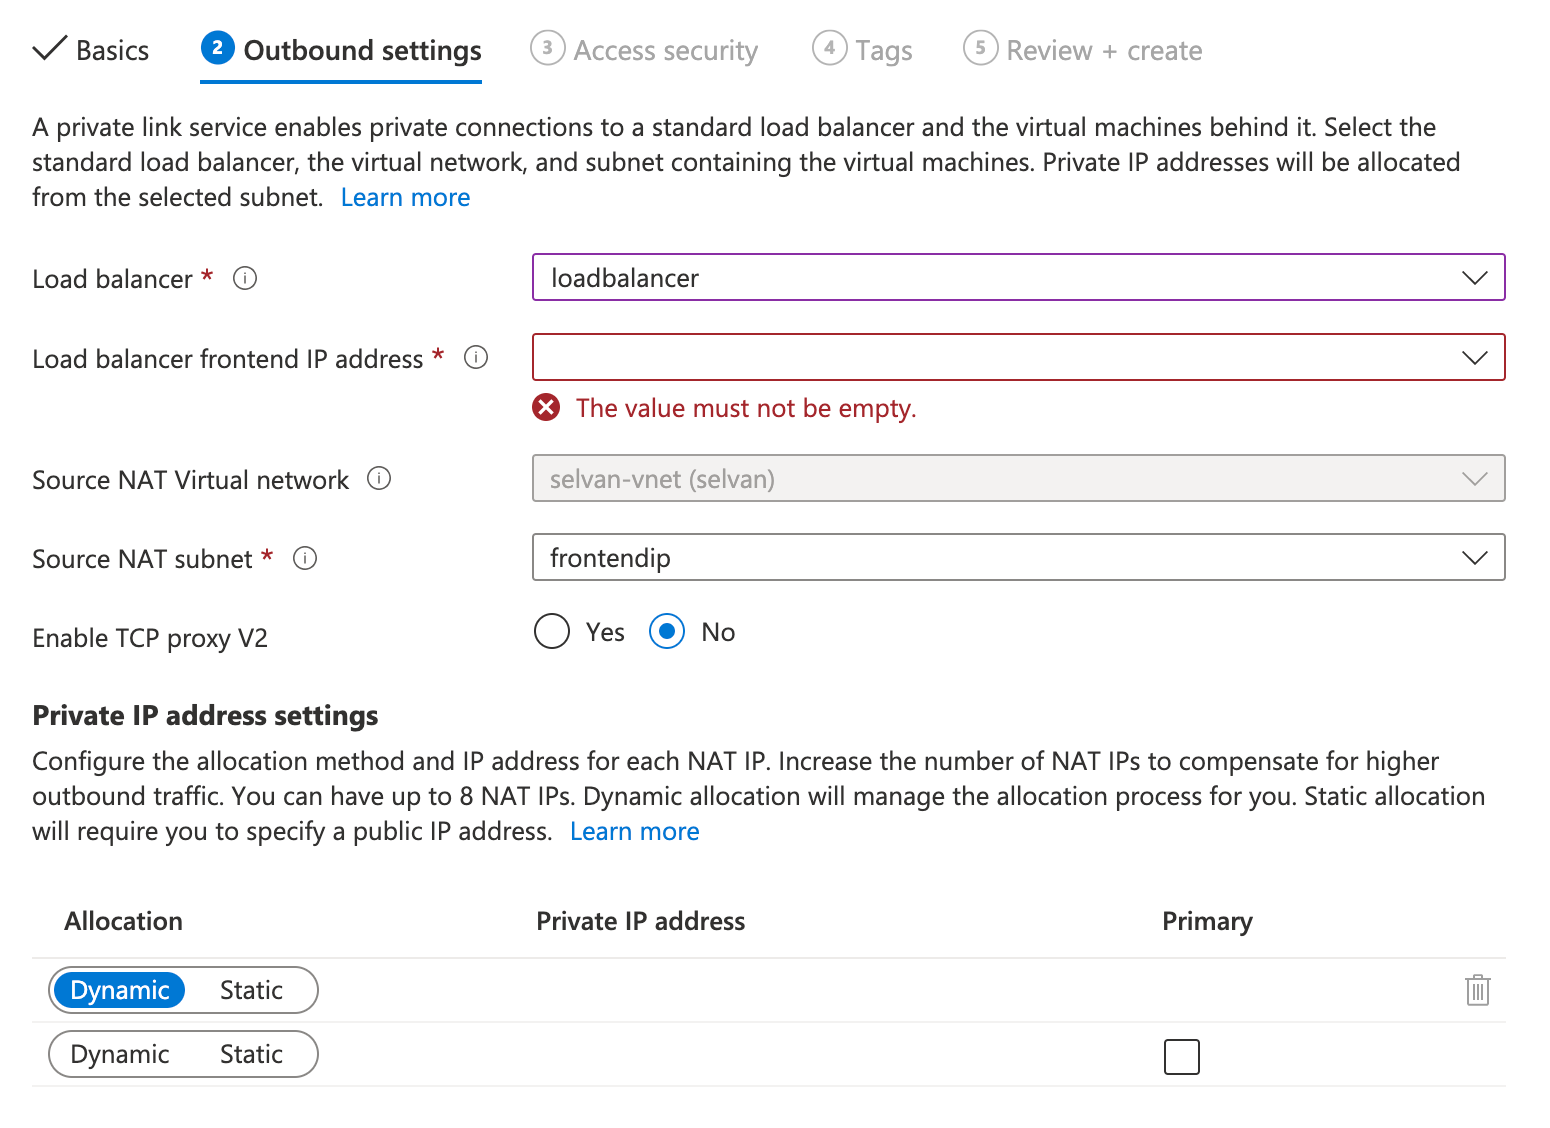Check the Primary checkbox on second NAT IP row
Viewport: 1550px width, 1128px height.
(x=1181, y=1056)
